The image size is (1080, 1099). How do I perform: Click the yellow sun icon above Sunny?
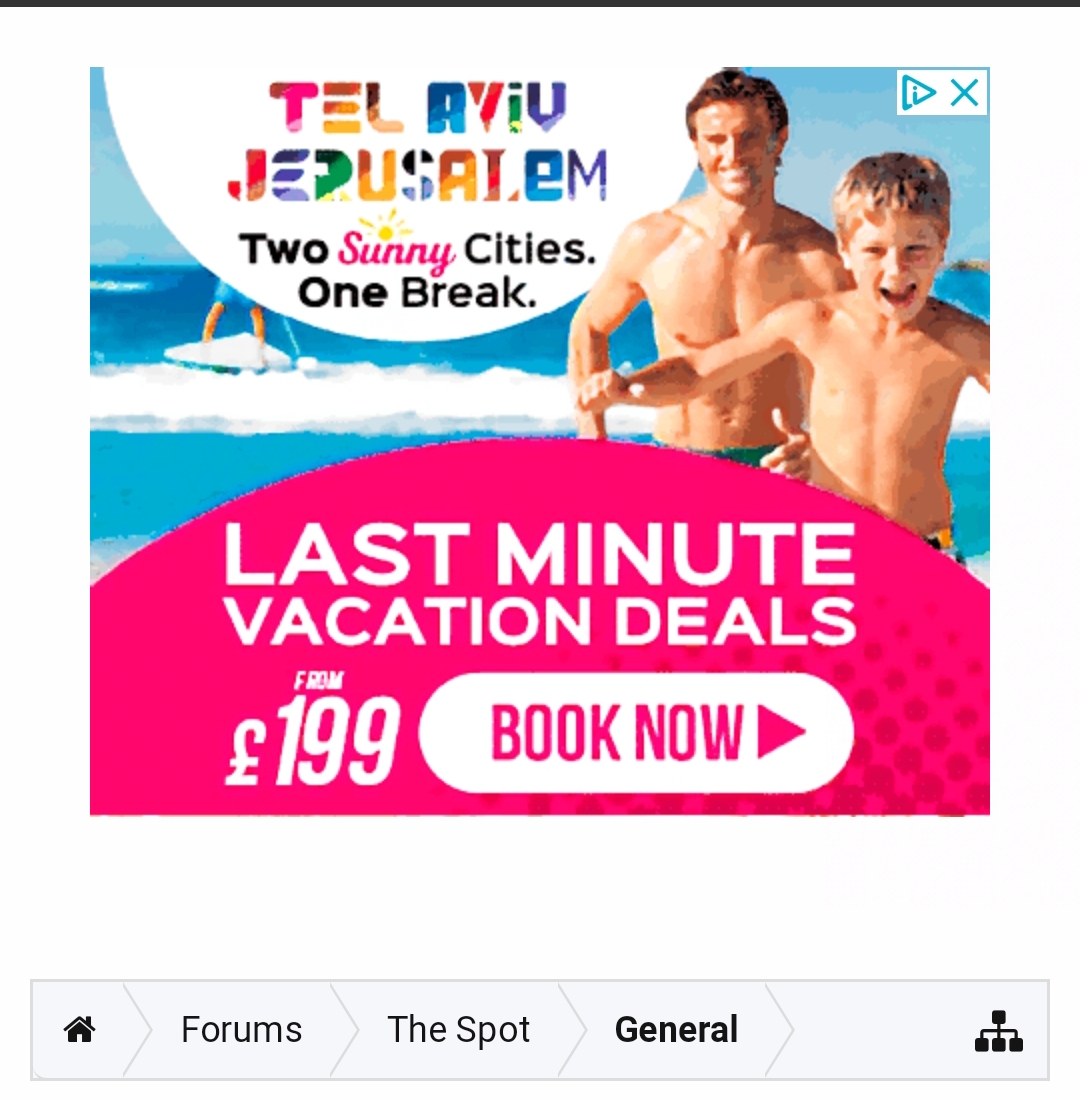click(384, 228)
